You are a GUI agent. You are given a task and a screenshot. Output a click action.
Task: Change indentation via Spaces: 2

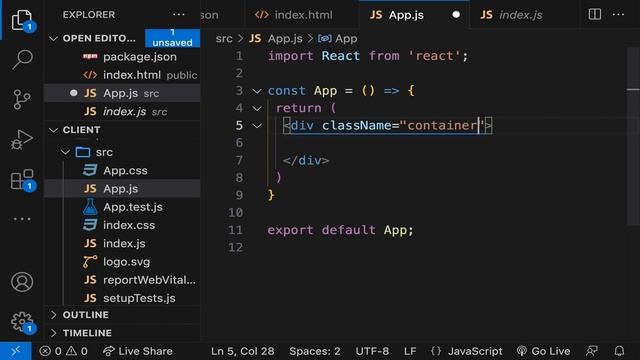coord(315,351)
